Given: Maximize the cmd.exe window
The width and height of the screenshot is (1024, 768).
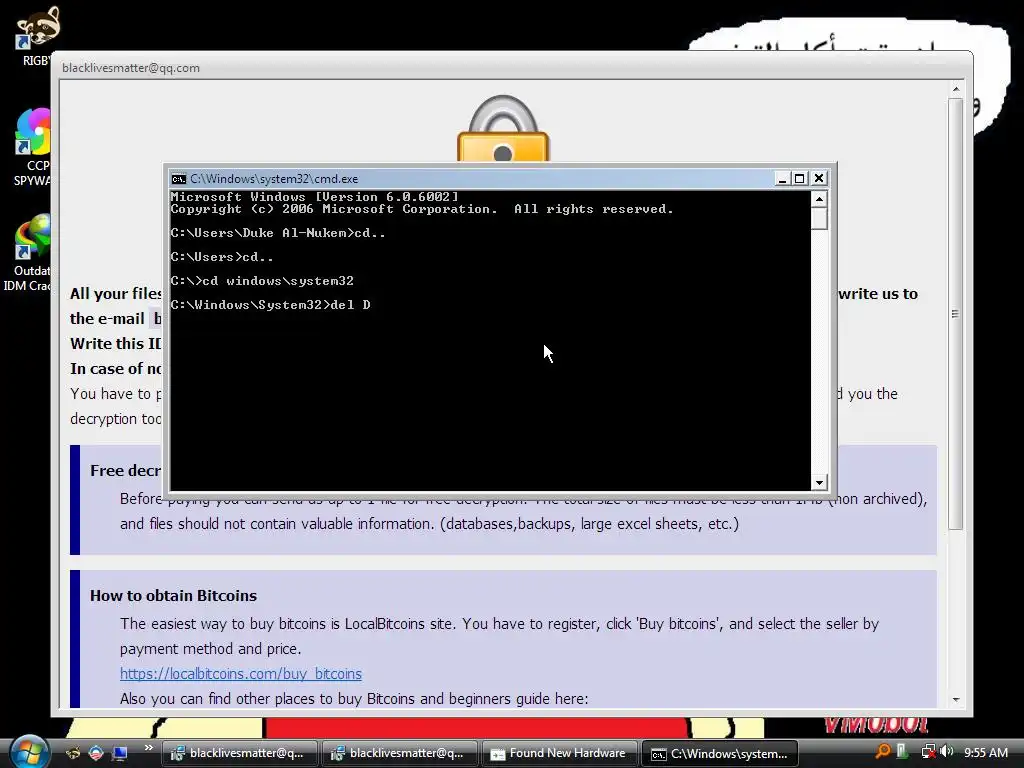Looking at the screenshot, I should [800, 178].
